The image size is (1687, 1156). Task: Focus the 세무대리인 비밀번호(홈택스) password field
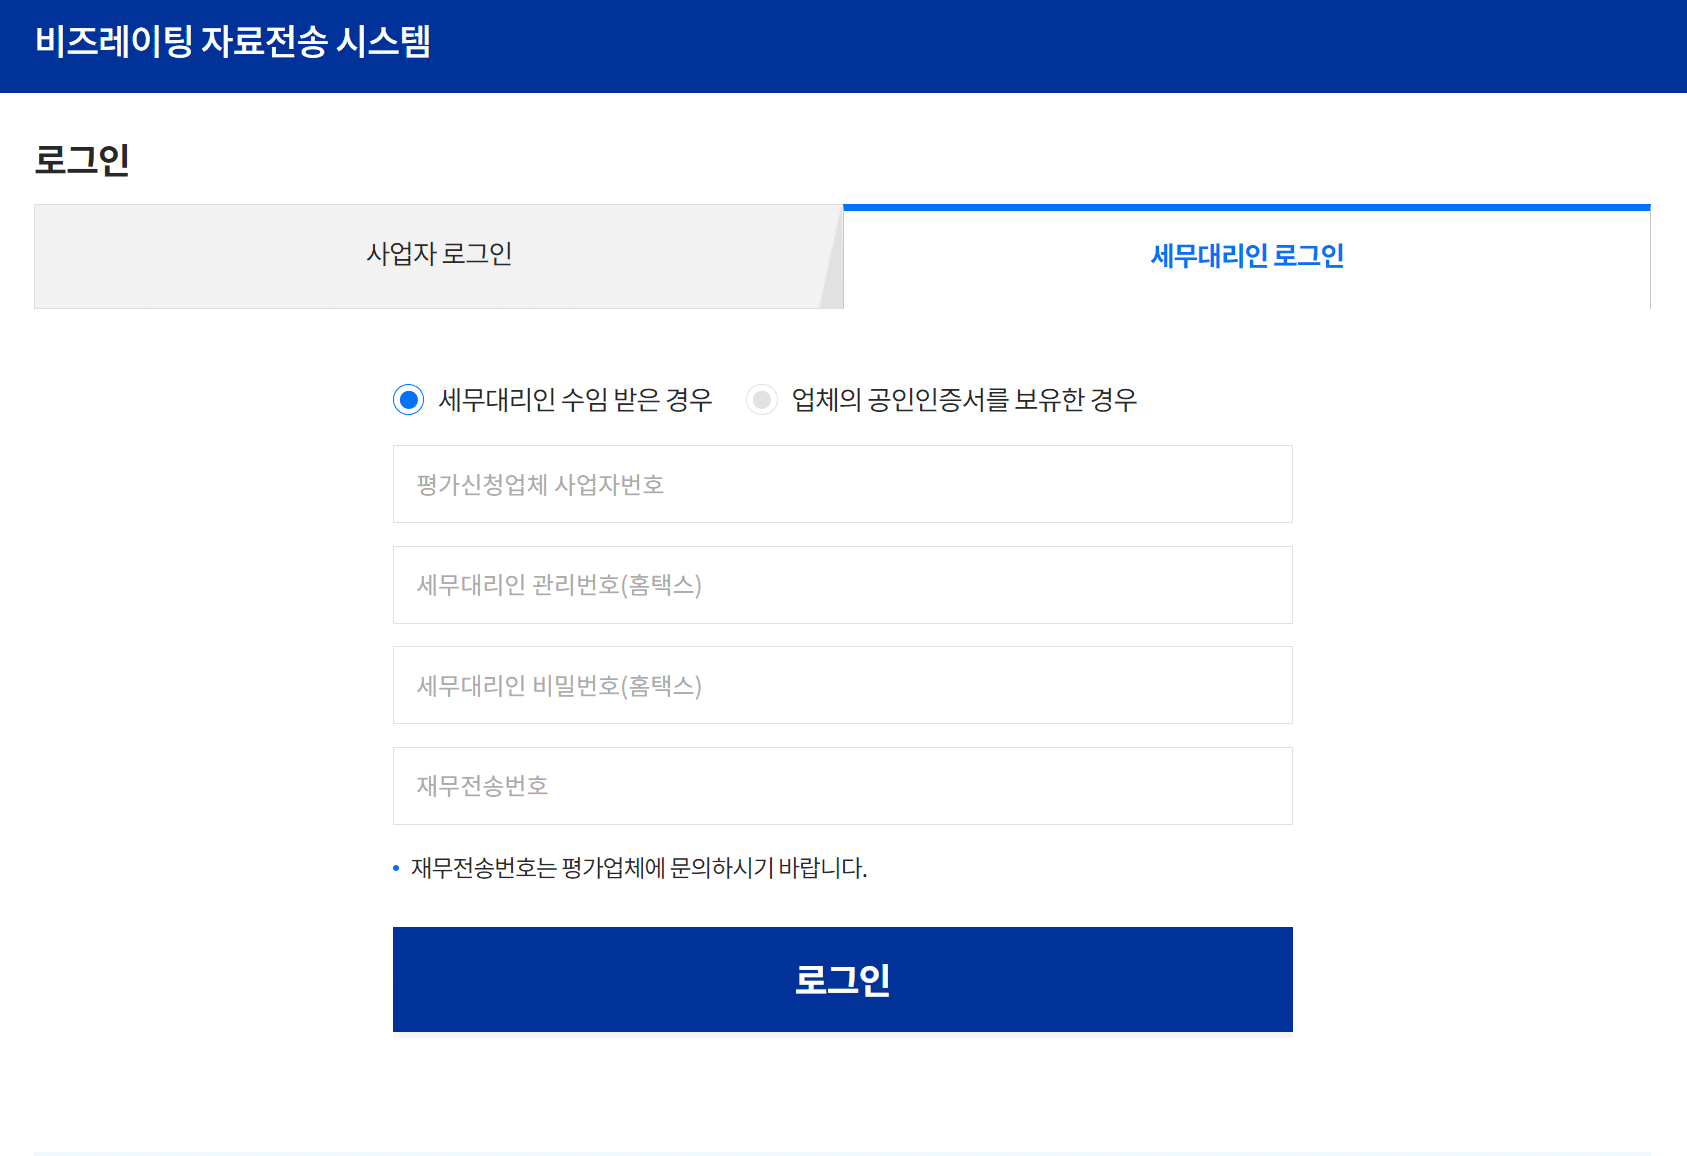point(842,685)
